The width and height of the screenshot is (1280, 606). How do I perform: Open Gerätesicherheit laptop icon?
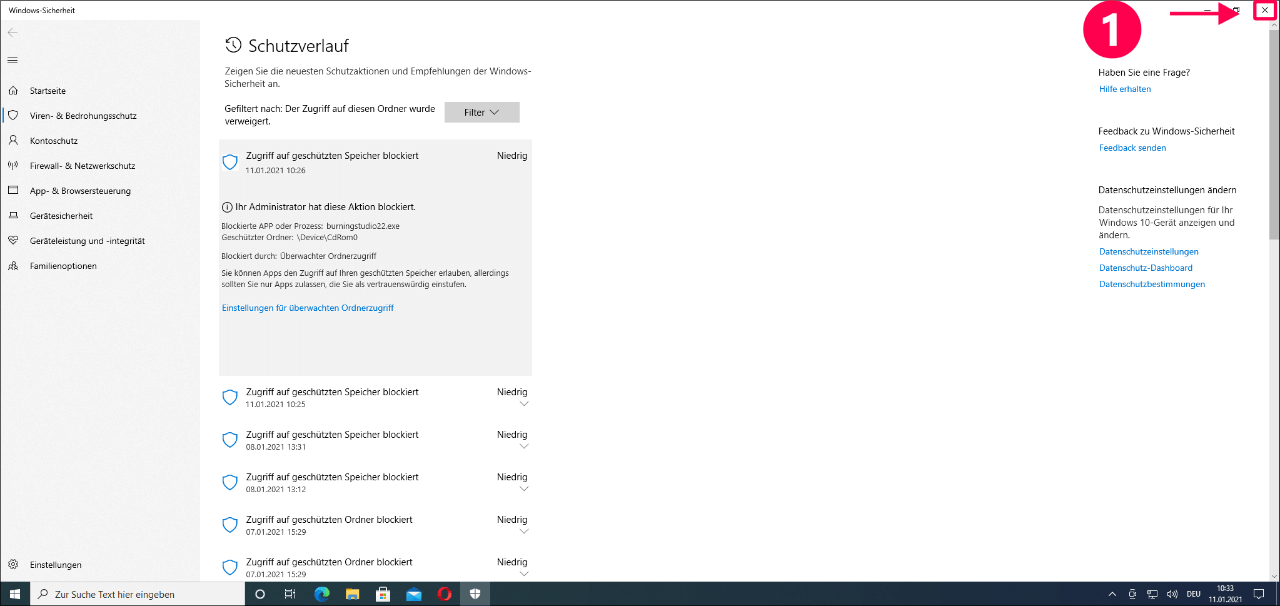(x=13, y=216)
